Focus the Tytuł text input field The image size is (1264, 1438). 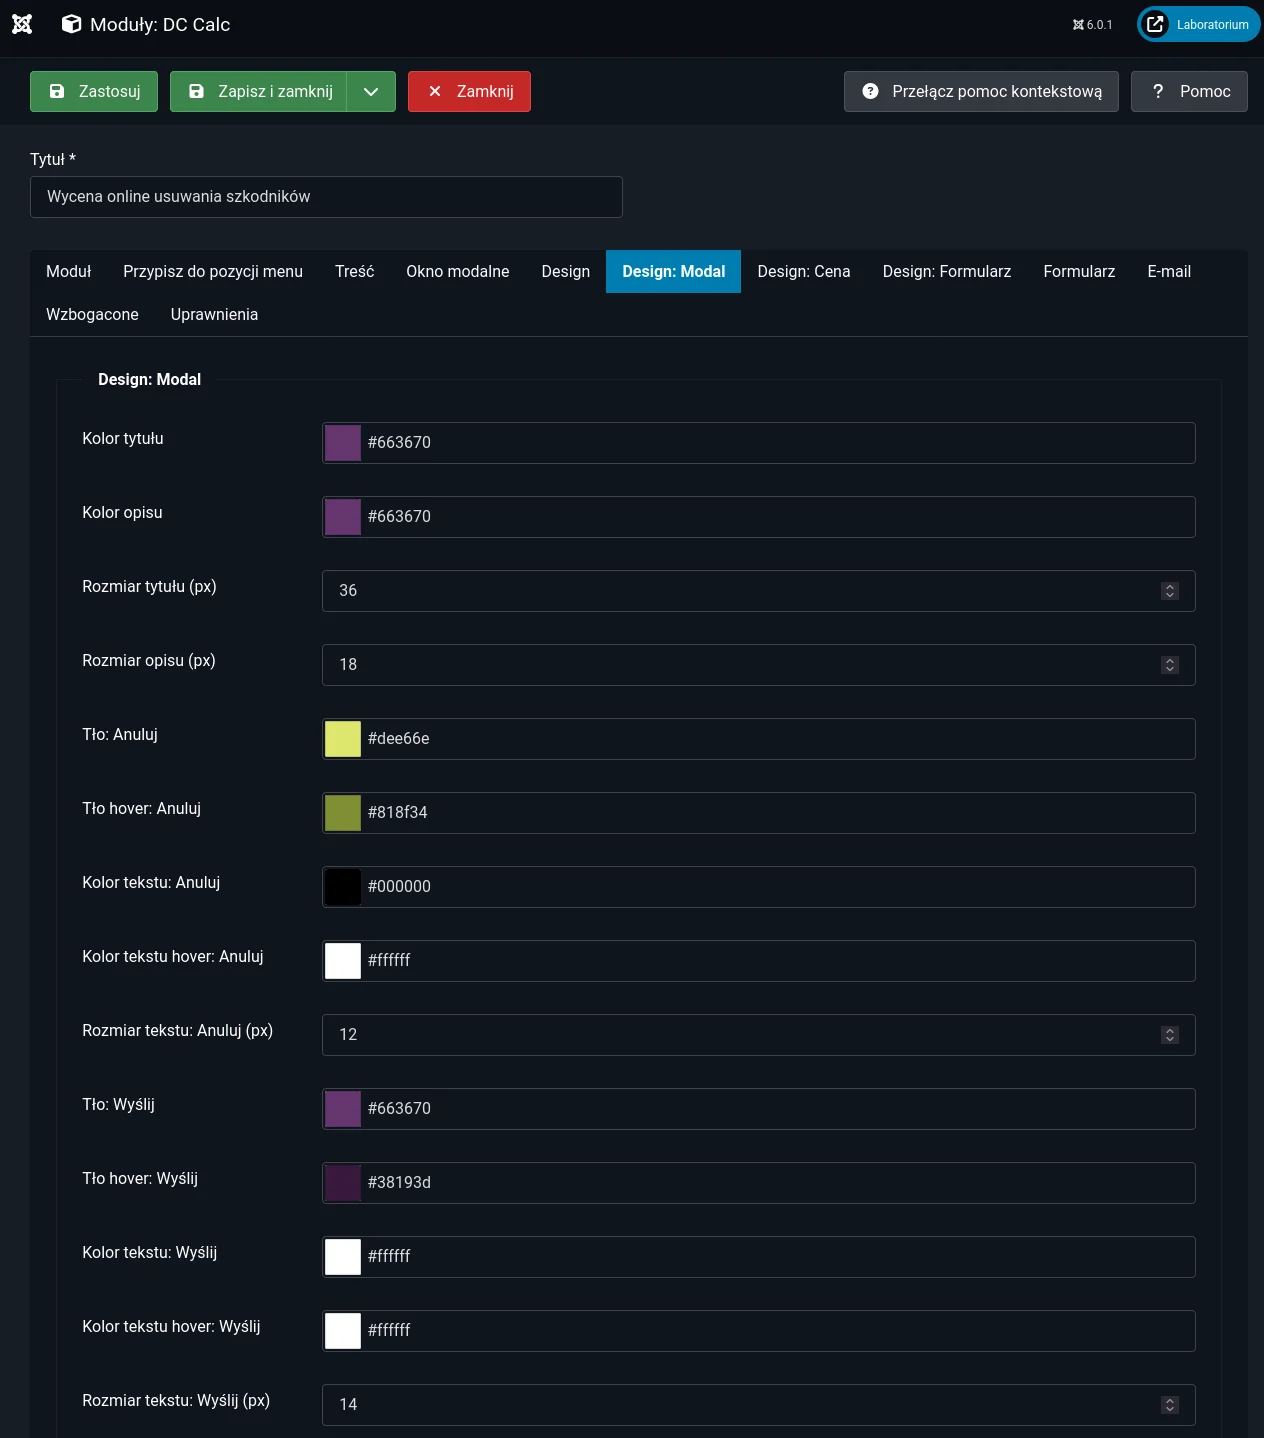326,197
